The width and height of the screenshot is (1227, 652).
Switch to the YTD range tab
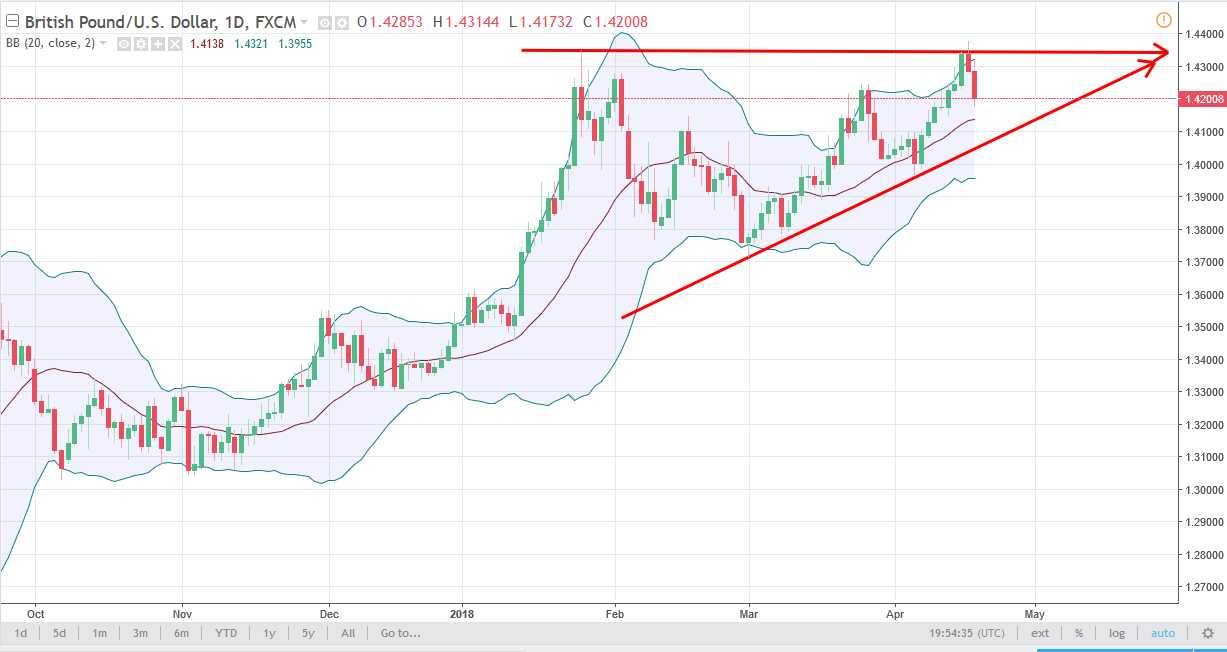225,633
